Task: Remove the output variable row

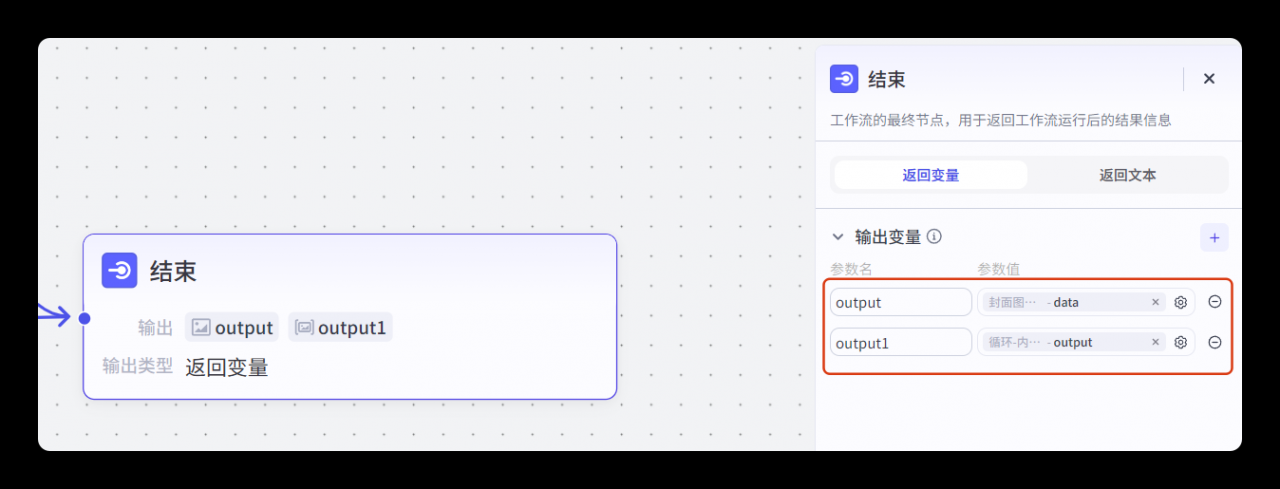Action: [1214, 302]
